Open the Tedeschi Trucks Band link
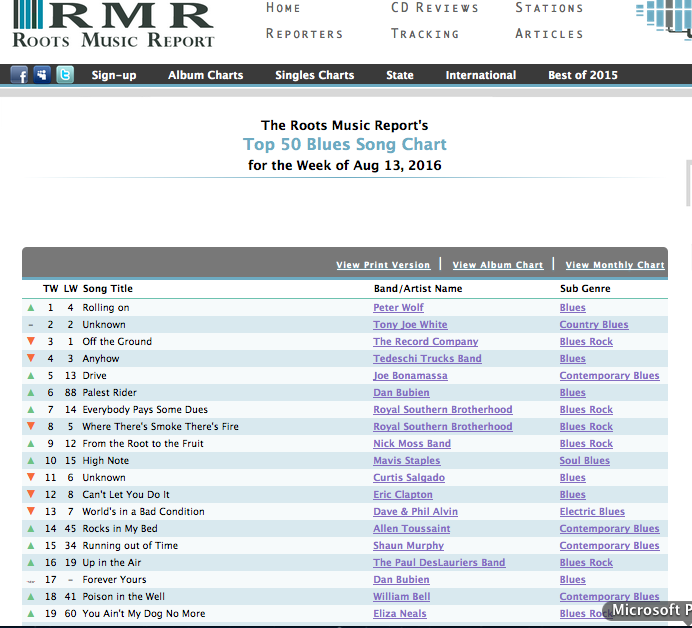692x628 pixels. 428,359
